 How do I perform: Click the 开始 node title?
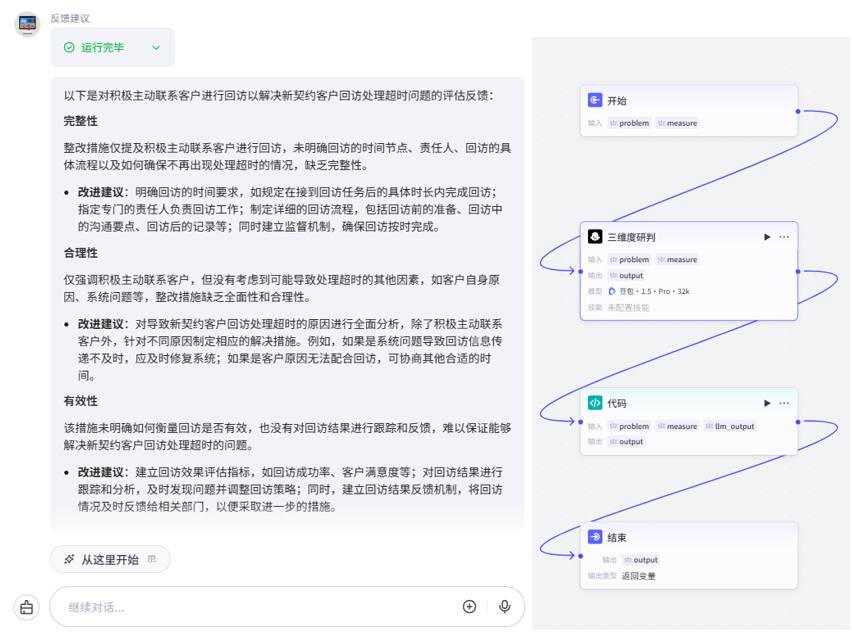click(617, 101)
